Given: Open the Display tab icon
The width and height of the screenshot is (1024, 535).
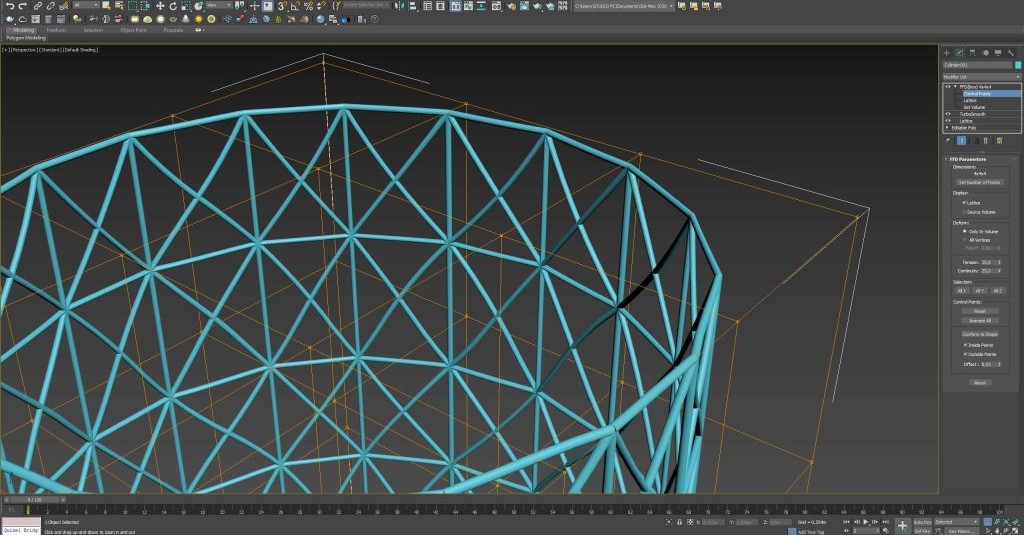Looking at the screenshot, I should [x=998, y=53].
